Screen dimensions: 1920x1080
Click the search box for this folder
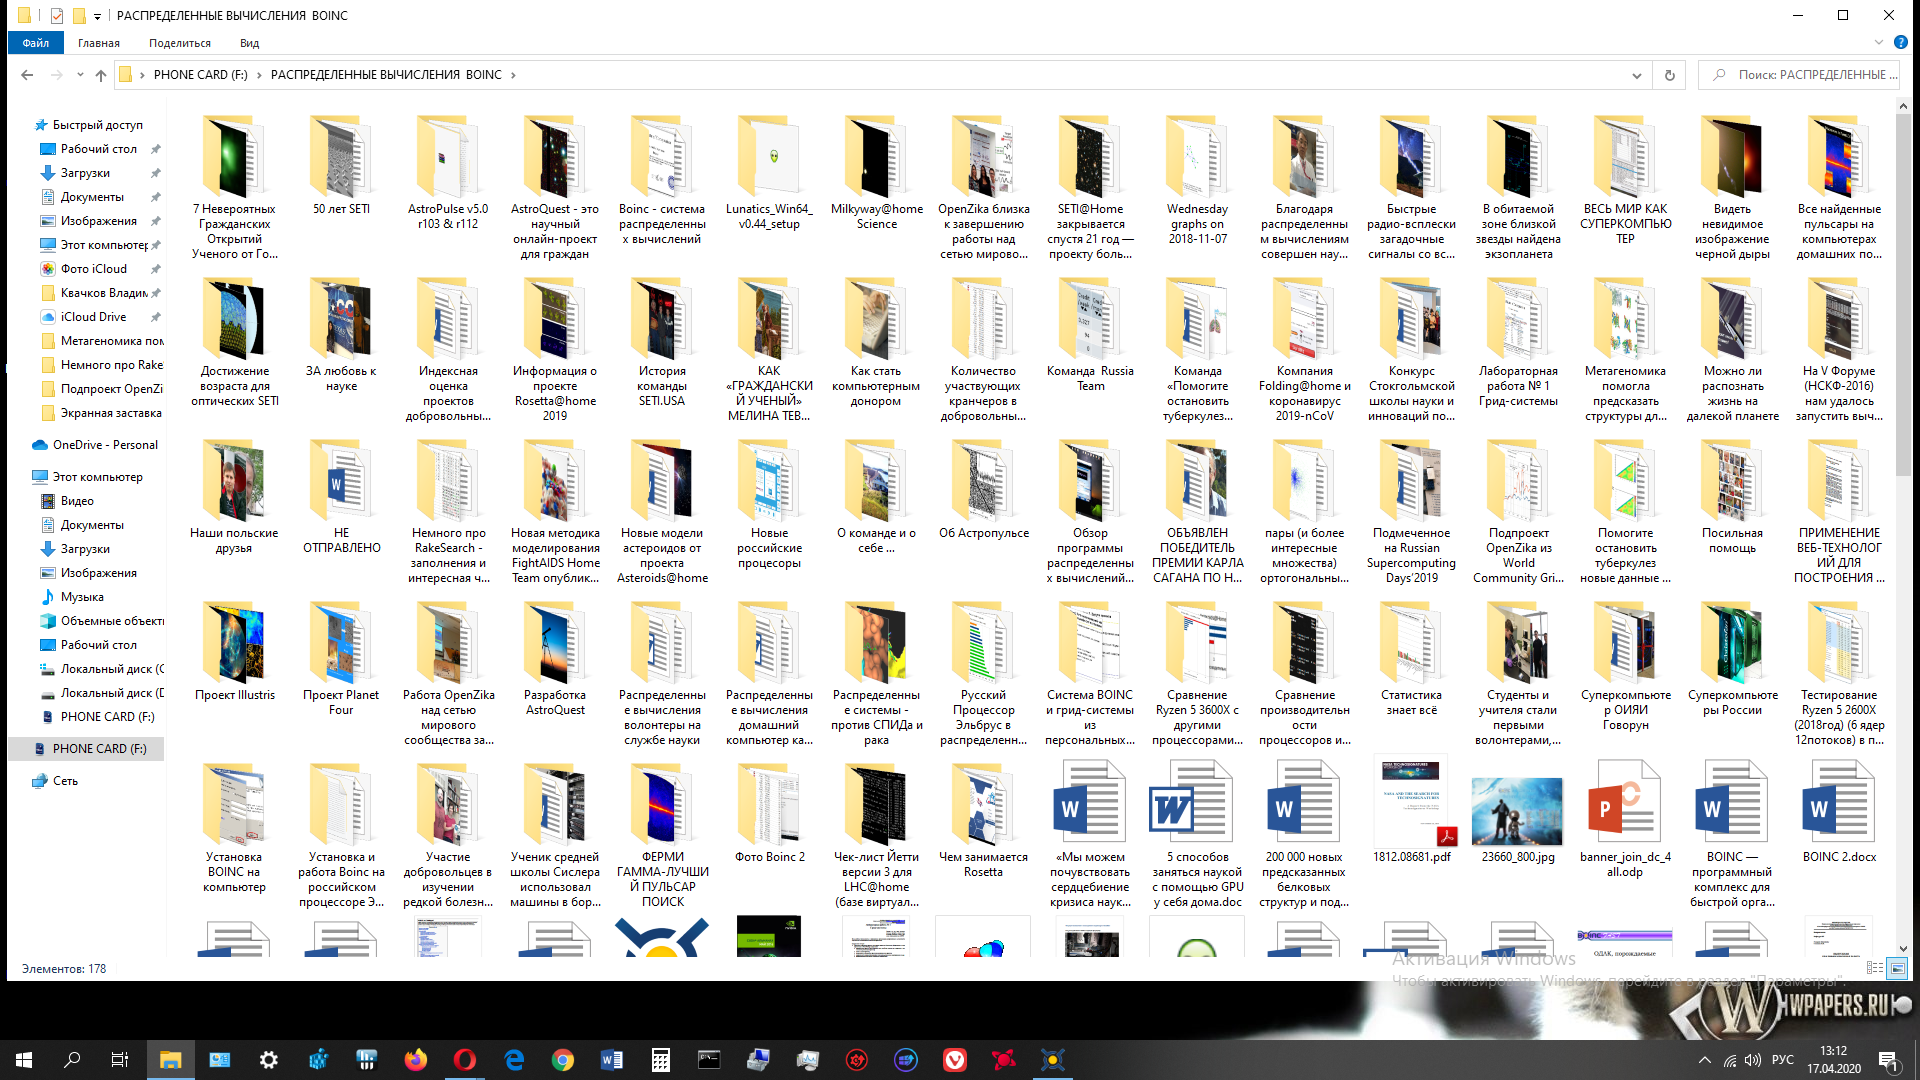coord(1798,75)
